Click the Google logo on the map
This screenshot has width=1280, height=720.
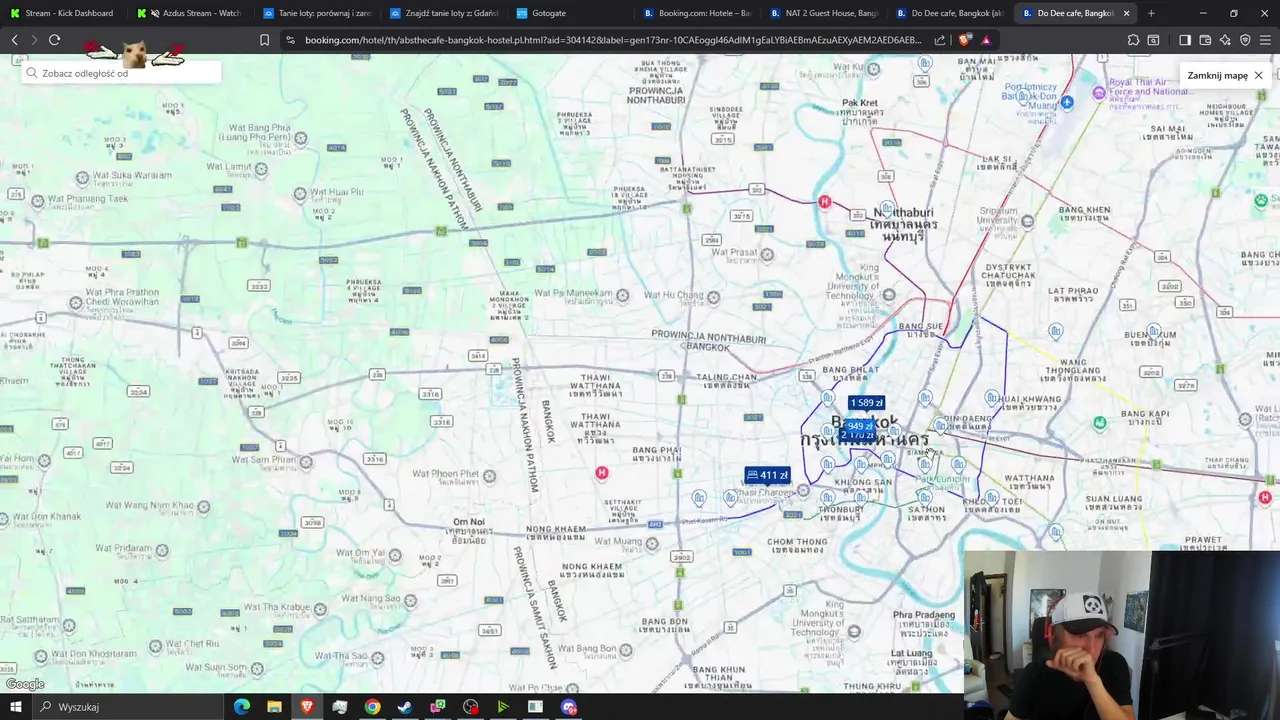[x=25, y=684]
